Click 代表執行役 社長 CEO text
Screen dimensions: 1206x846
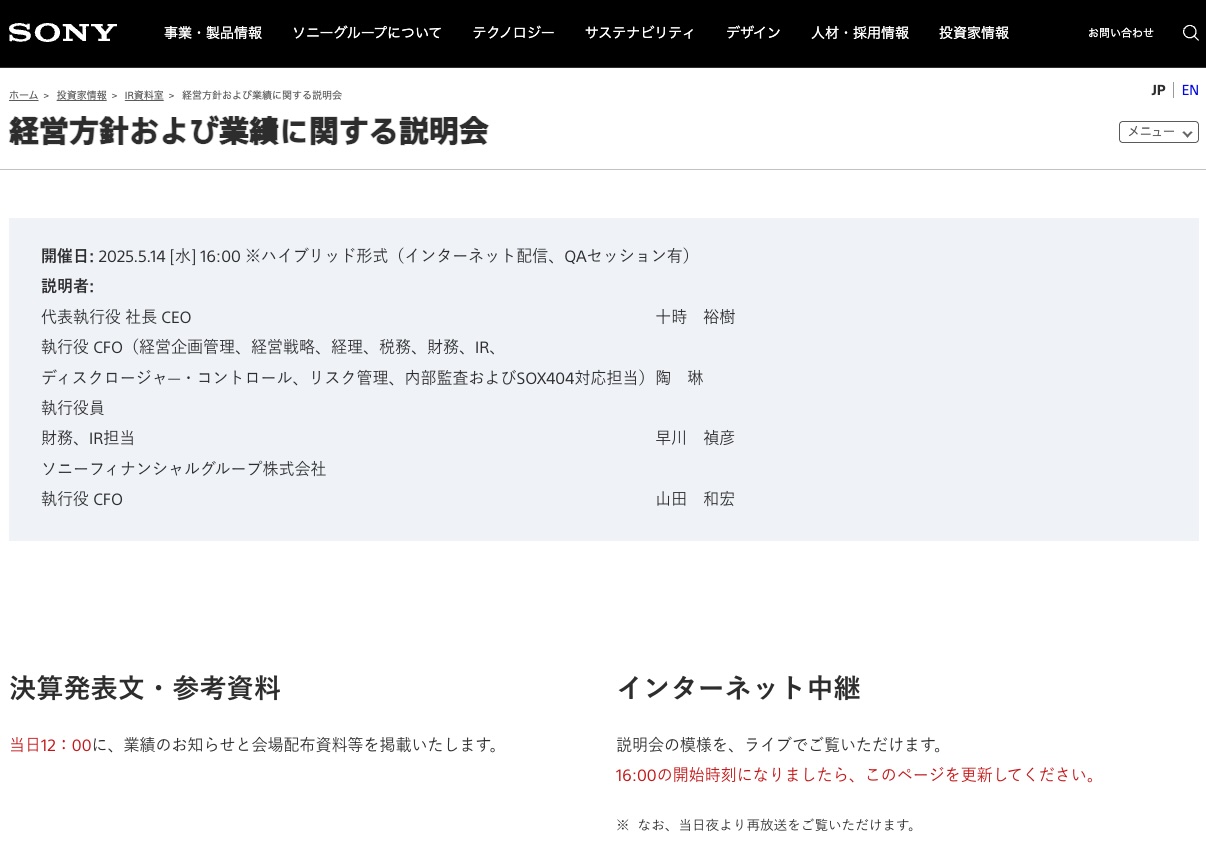coord(116,317)
